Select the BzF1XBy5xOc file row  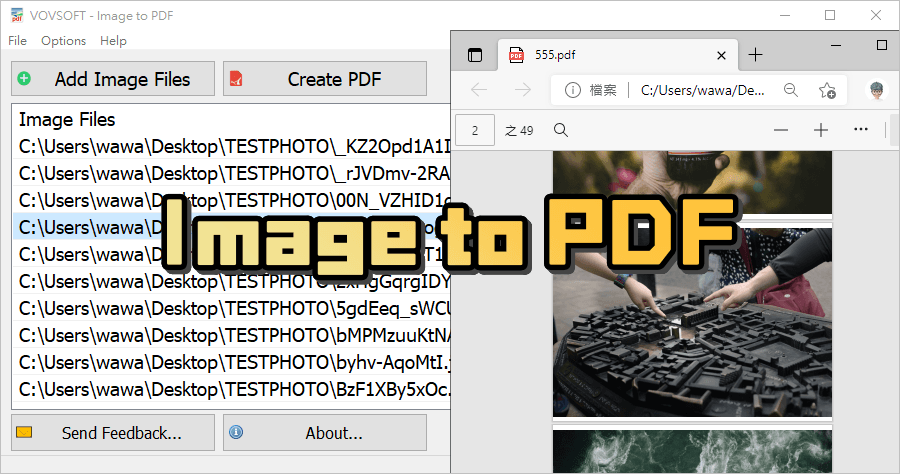pyautogui.click(x=232, y=389)
